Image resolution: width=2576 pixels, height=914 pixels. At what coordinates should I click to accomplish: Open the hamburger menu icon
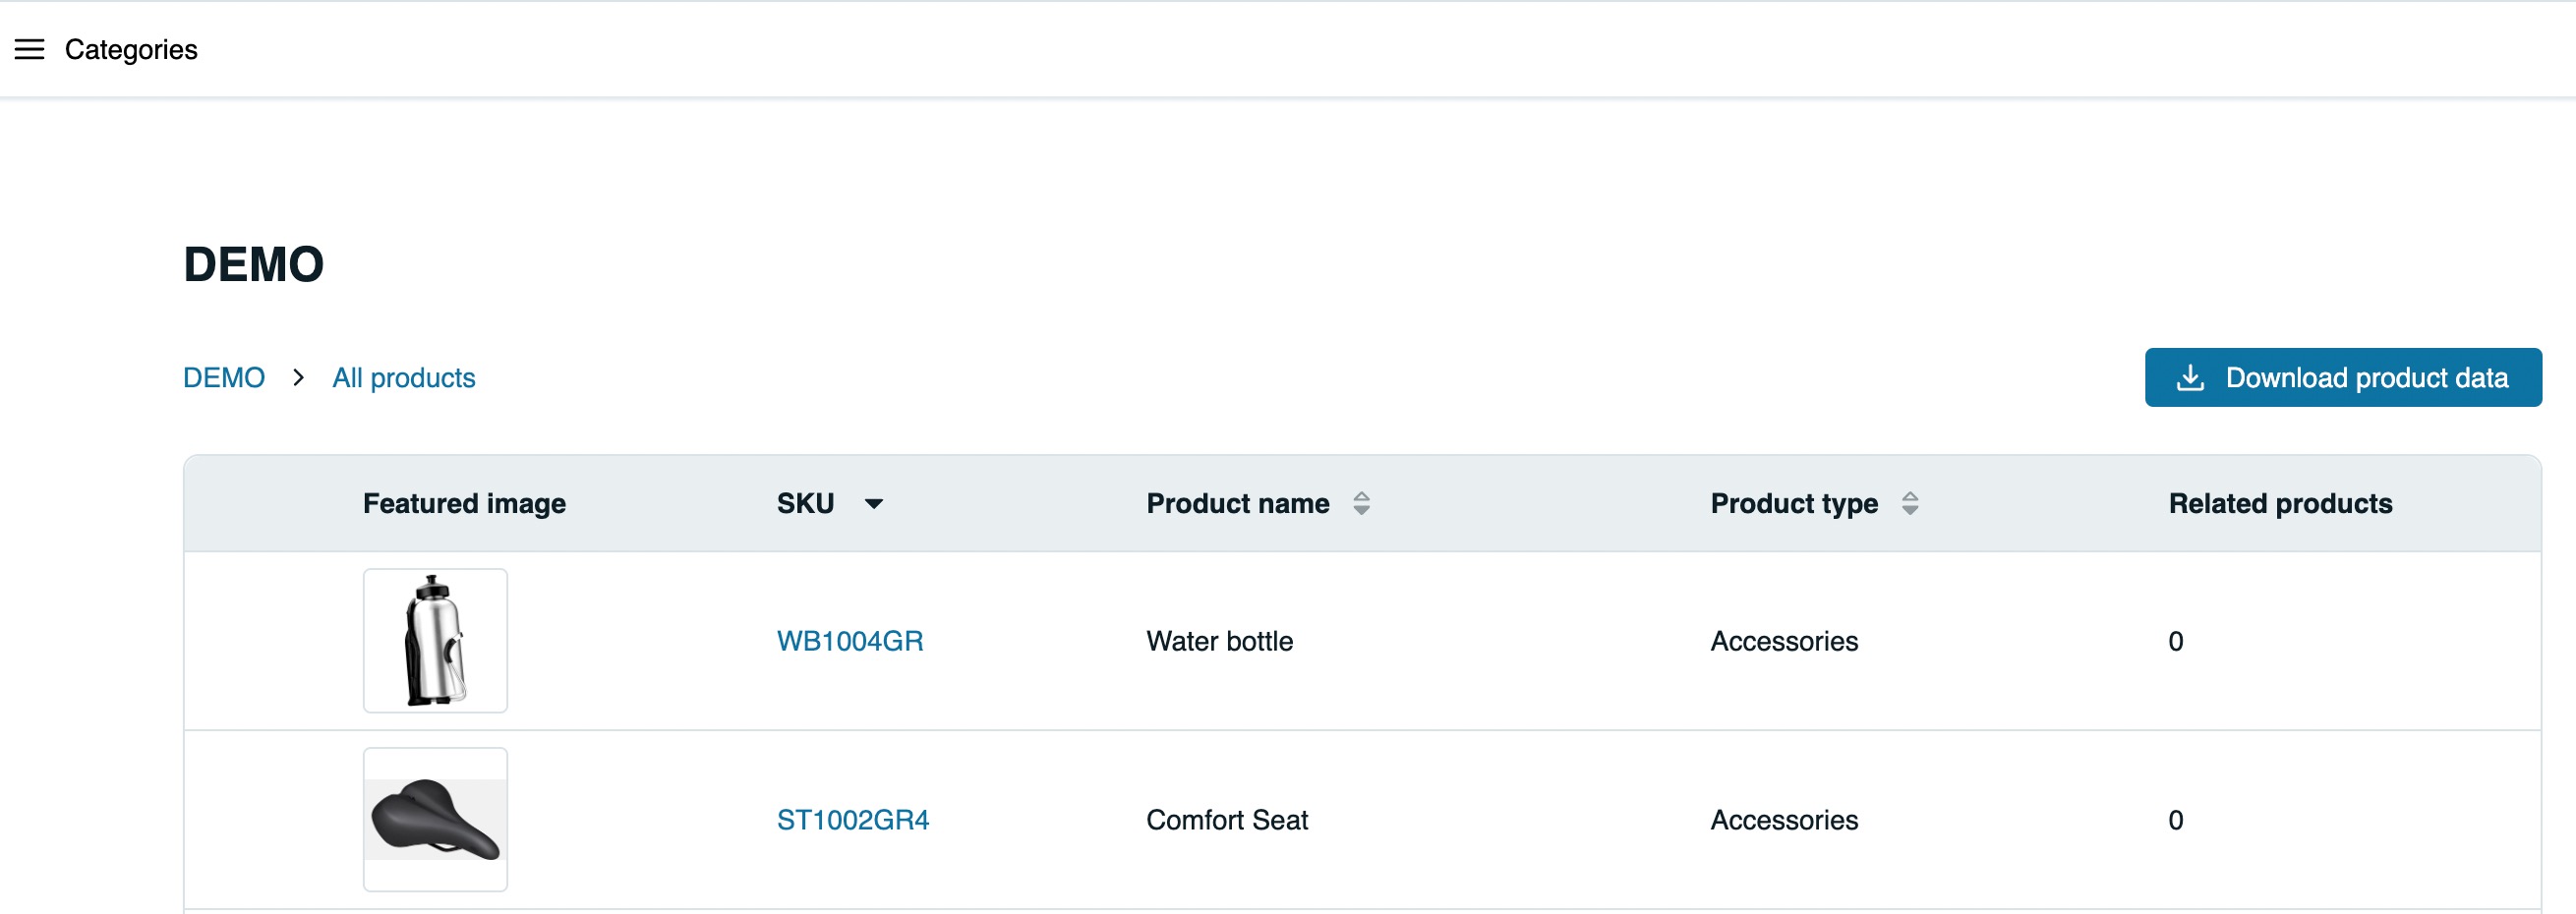coord(29,49)
